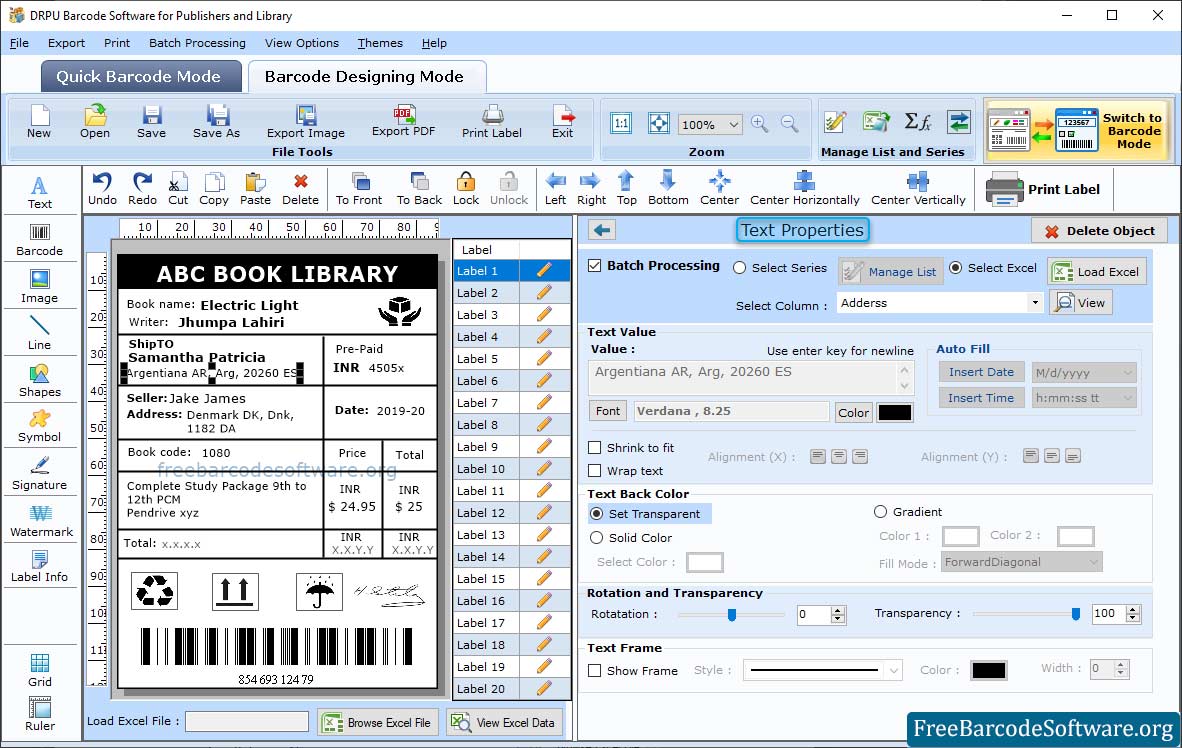Screen dimensions: 1182x748
Task: Open the Fill Mode dropdown
Action: pyautogui.click(x=1093, y=562)
